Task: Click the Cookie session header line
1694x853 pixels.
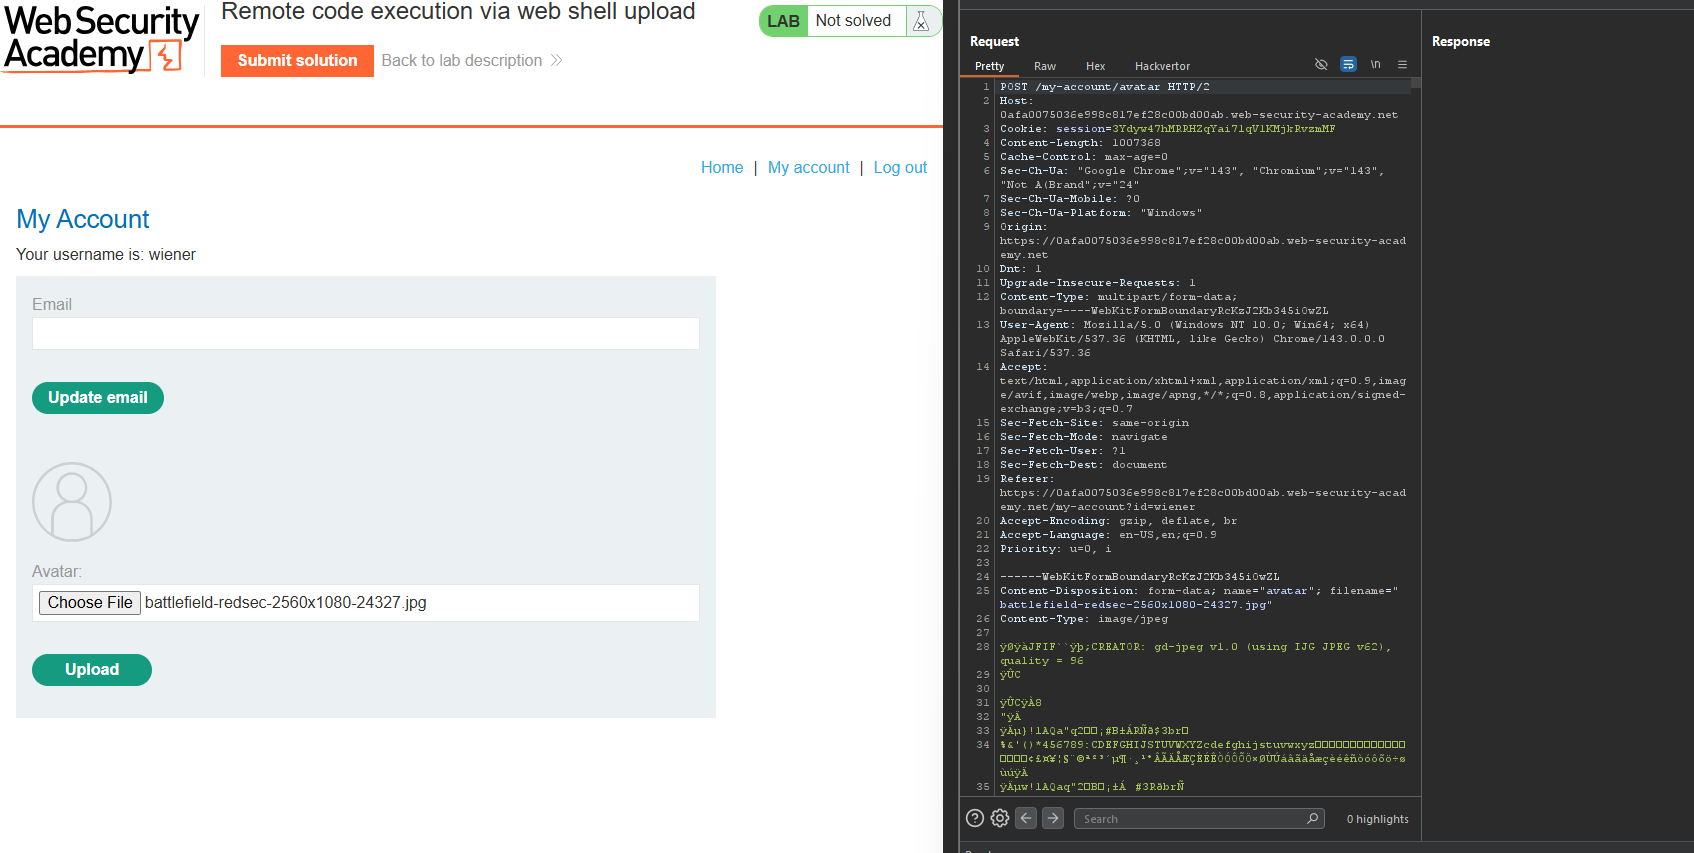Action: 1168,129
